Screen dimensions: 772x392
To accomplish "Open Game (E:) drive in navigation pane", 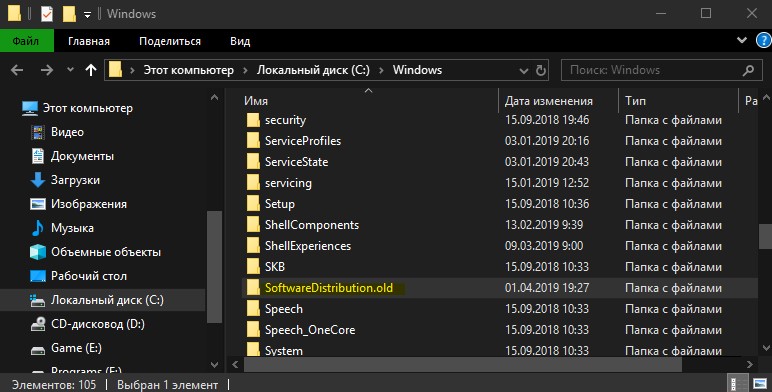I will click(76, 348).
